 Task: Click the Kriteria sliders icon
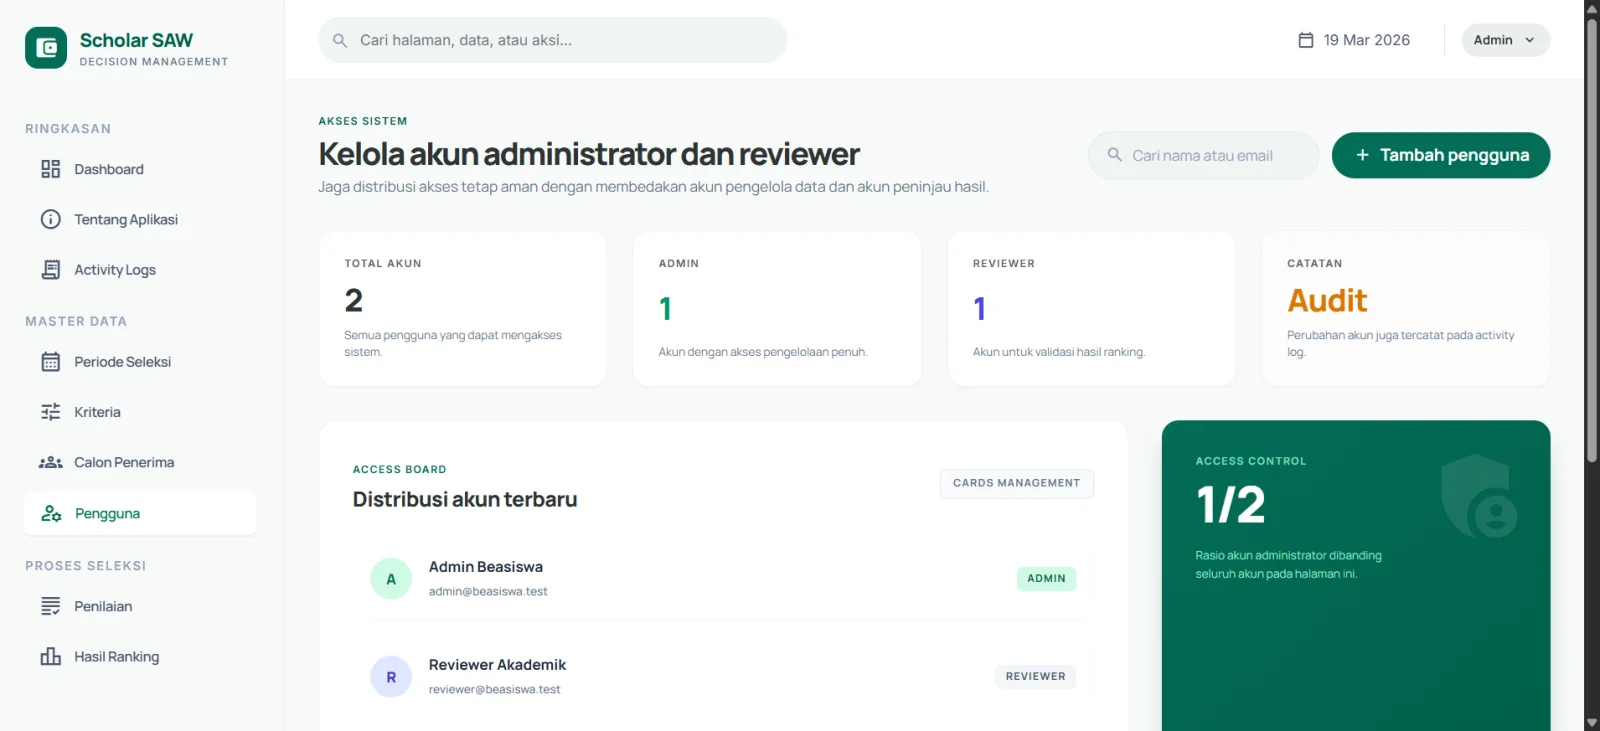tap(50, 412)
